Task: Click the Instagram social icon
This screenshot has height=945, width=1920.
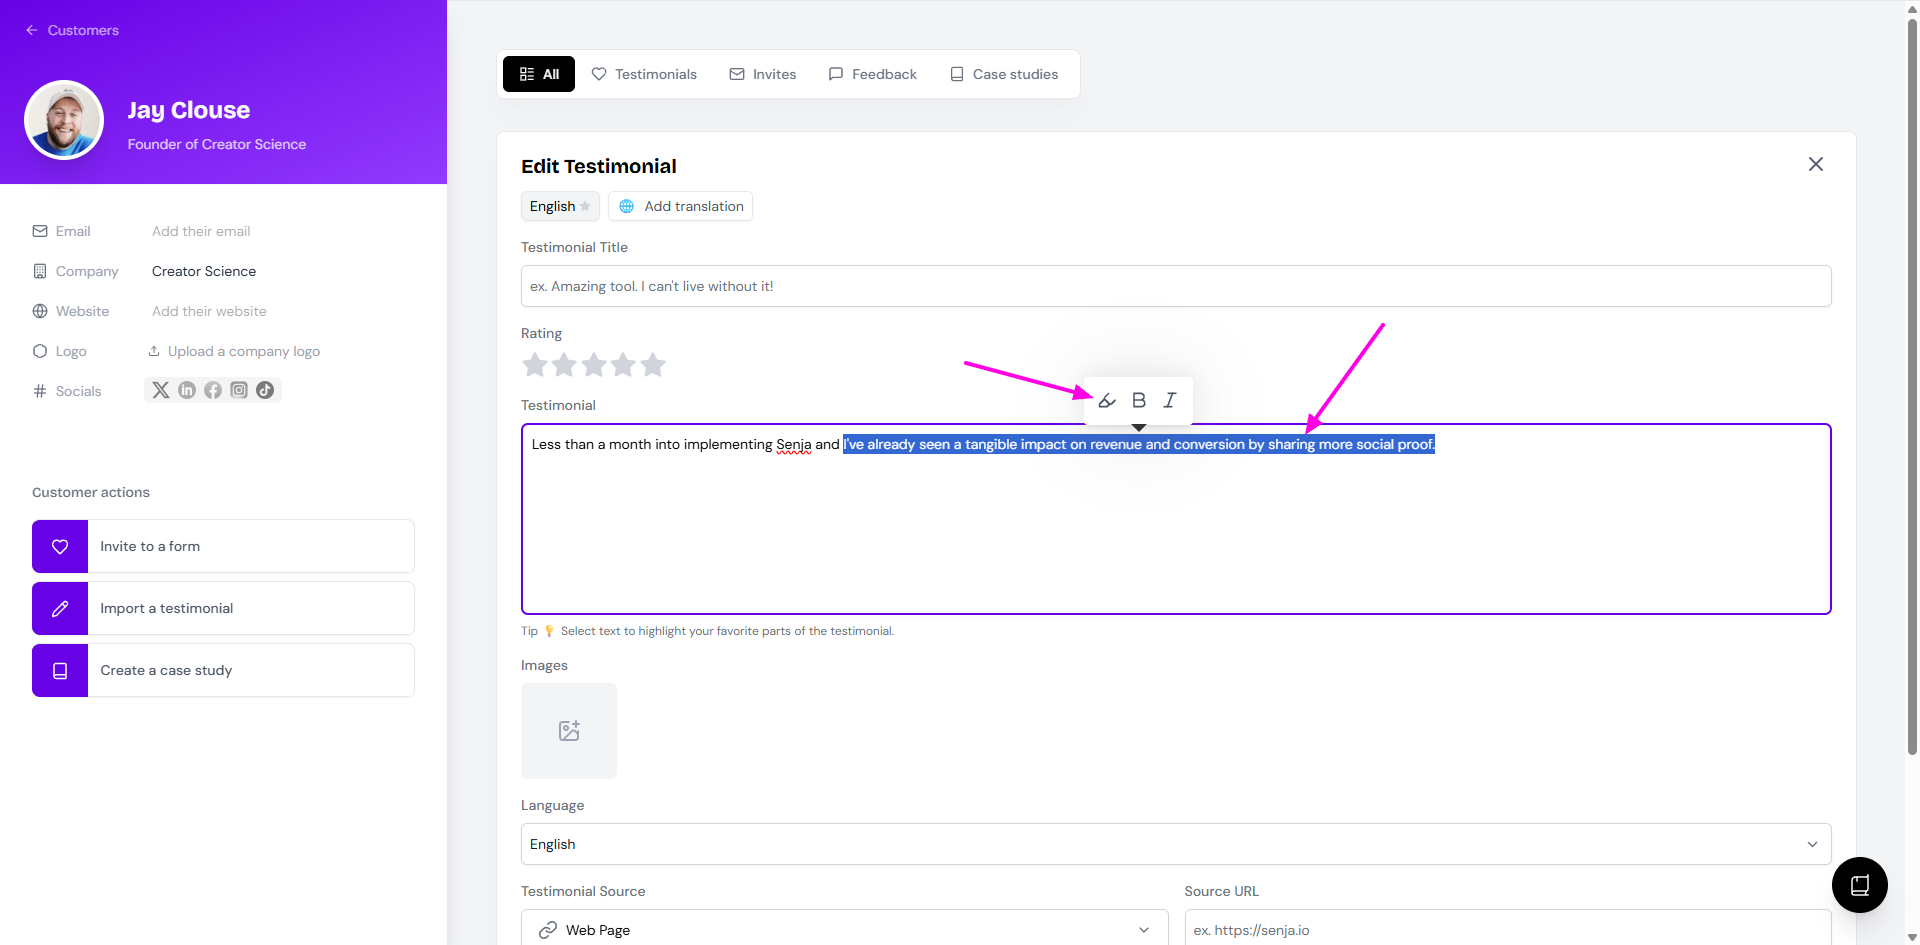Action: [x=239, y=390]
